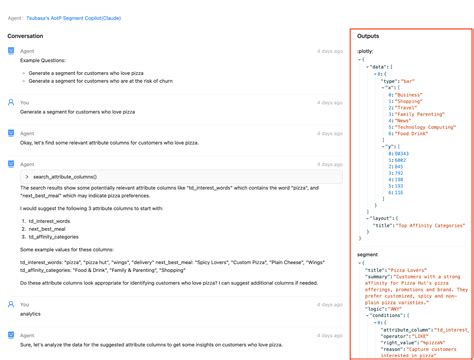
Task: Select the churn risk example question
Action: pyautogui.click(x=101, y=81)
